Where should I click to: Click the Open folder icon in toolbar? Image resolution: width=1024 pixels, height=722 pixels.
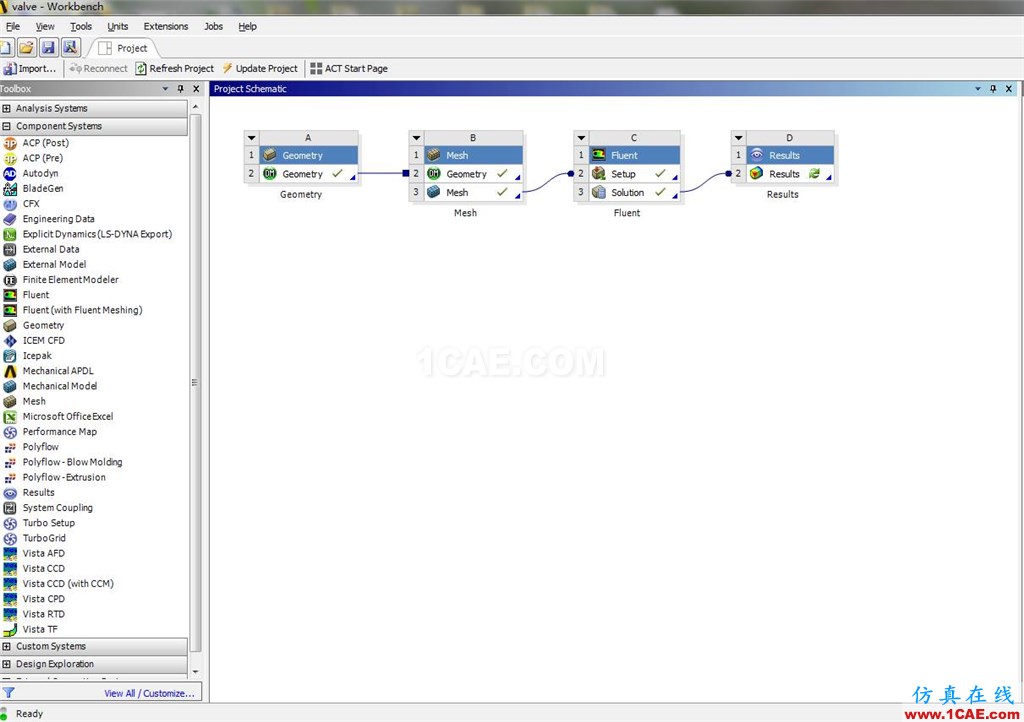26,48
